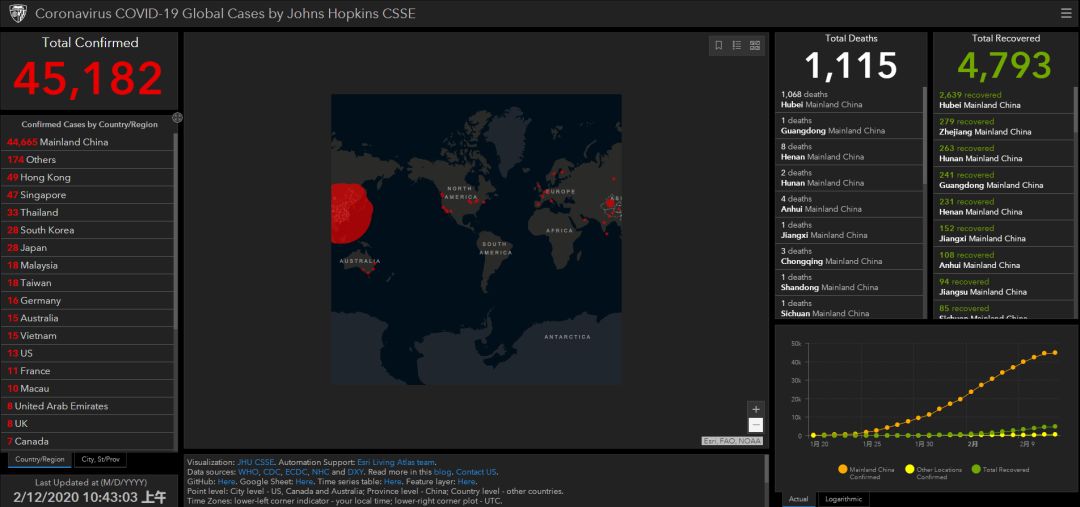Click Chongqing 3 deaths entry

(849, 256)
